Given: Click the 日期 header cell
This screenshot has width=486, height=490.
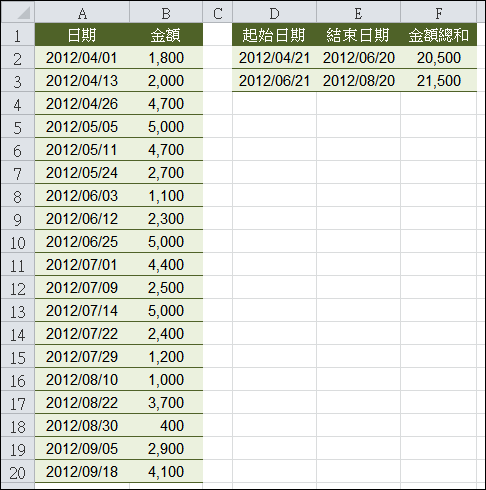Looking at the screenshot, I should (82, 35).
